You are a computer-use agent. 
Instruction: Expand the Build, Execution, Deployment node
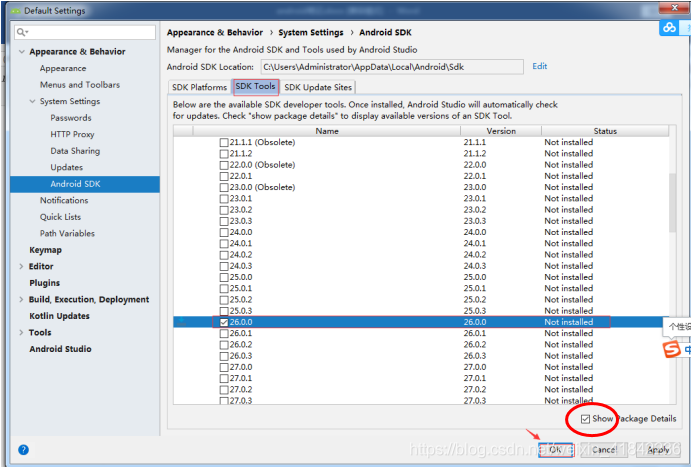click(x=21, y=299)
